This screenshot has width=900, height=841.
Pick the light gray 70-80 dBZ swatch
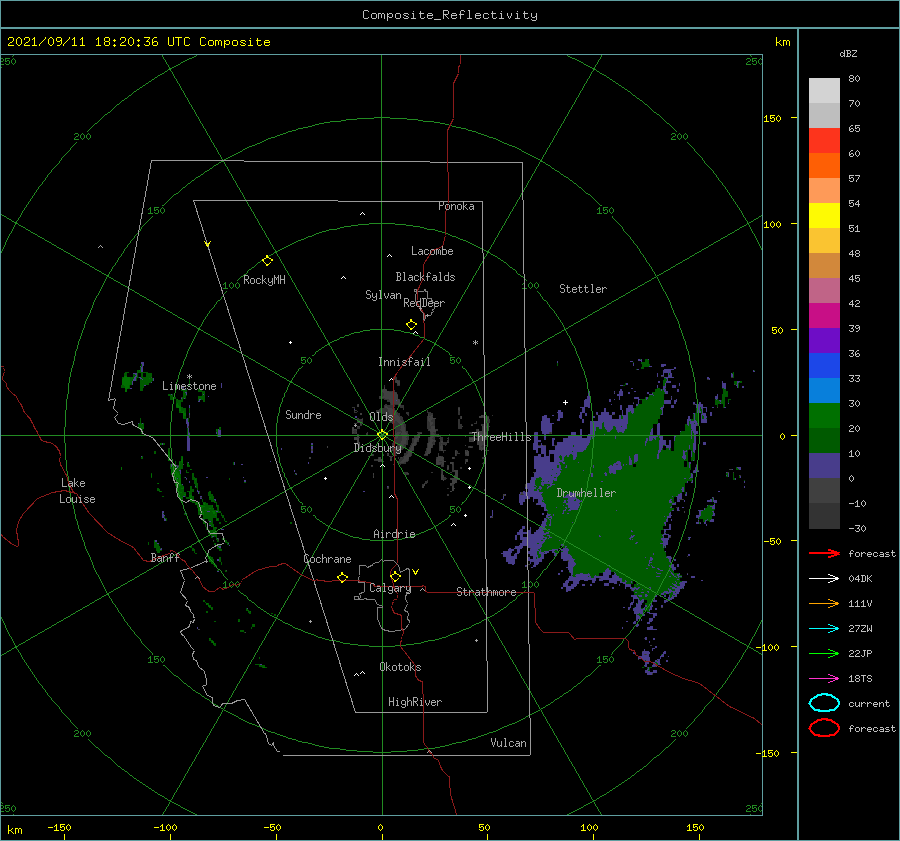click(x=824, y=91)
